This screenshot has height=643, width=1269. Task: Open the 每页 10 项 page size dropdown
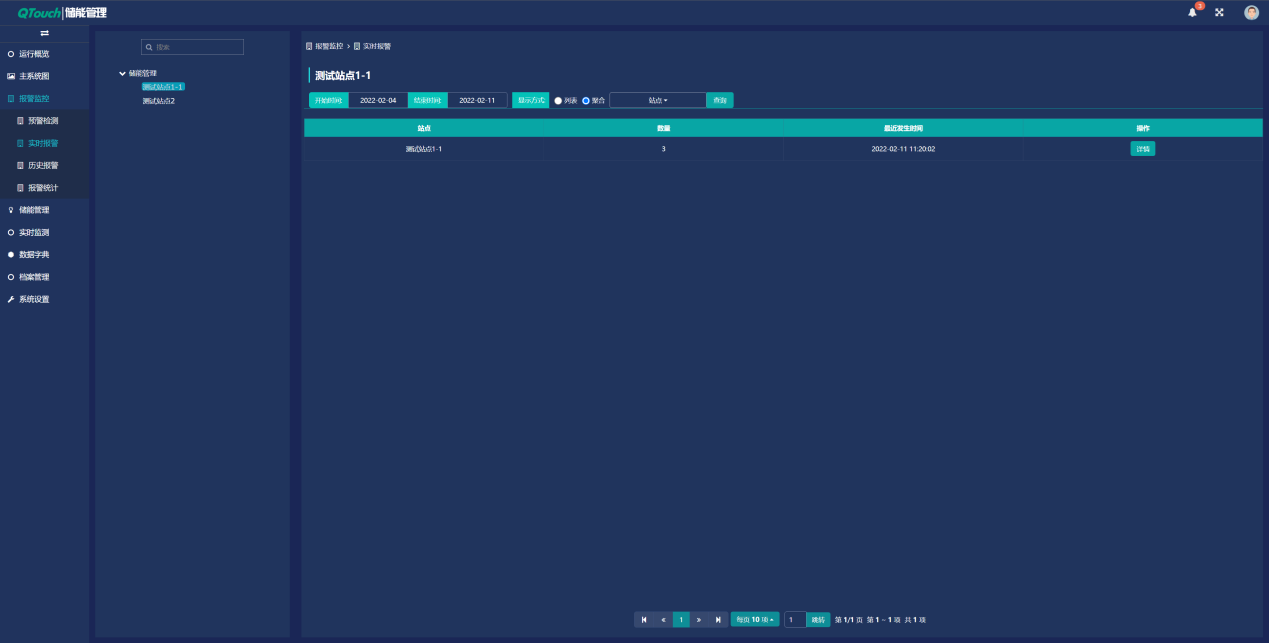(755, 620)
